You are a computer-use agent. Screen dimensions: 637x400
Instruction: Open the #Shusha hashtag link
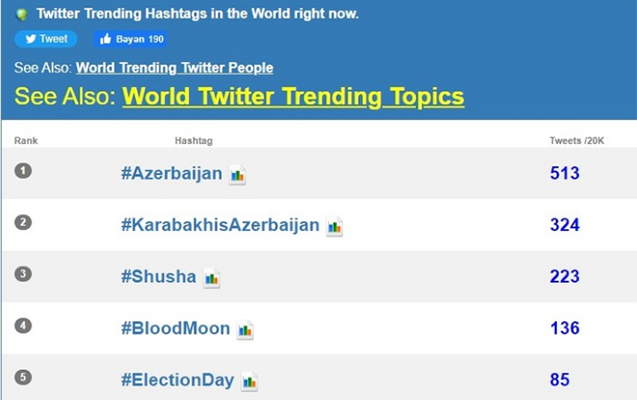point(158,277)
